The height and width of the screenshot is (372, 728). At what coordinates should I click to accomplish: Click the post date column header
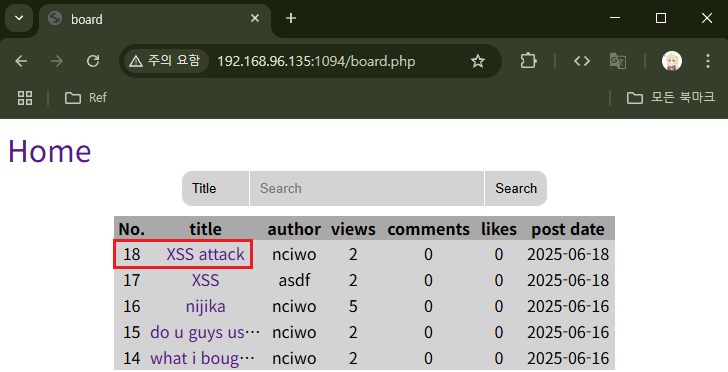click(568, 229)
